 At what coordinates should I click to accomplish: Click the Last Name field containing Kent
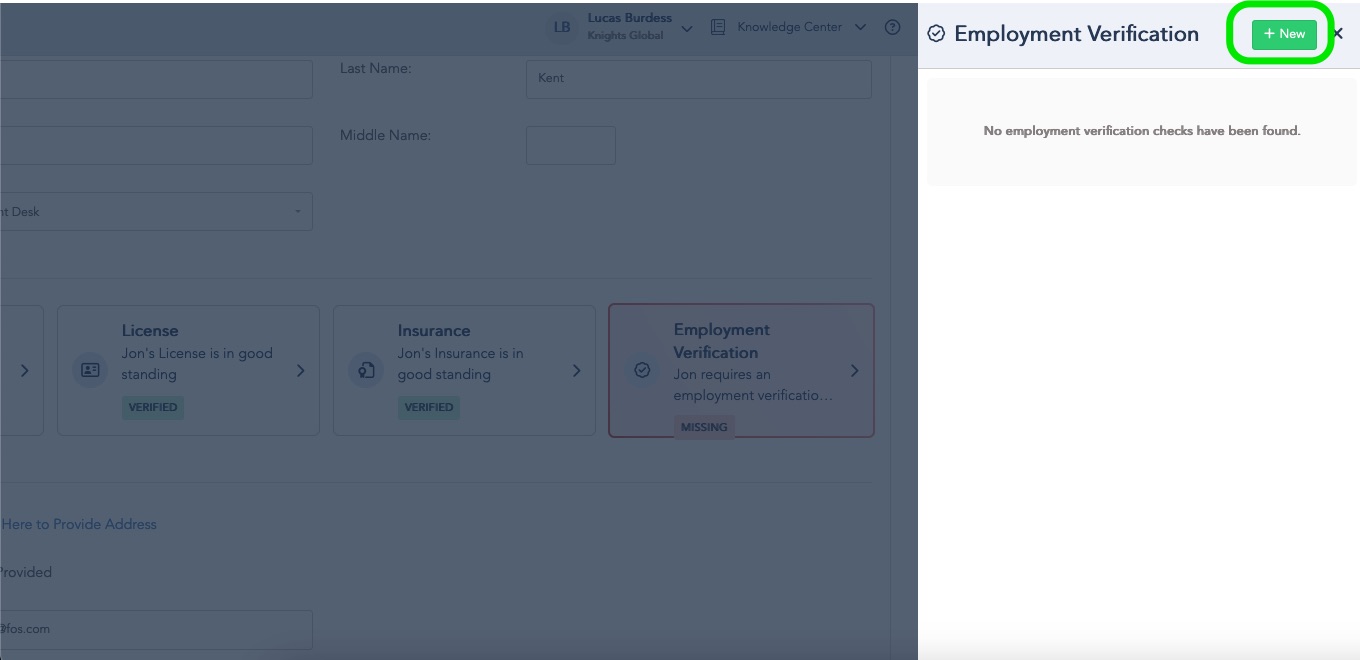point(699,79)
